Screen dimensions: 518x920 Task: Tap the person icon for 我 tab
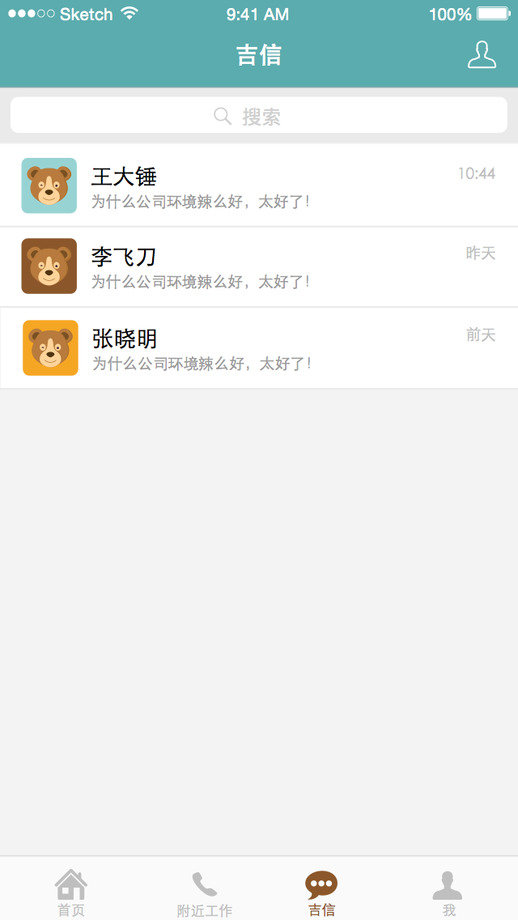[x=448, y=885]
